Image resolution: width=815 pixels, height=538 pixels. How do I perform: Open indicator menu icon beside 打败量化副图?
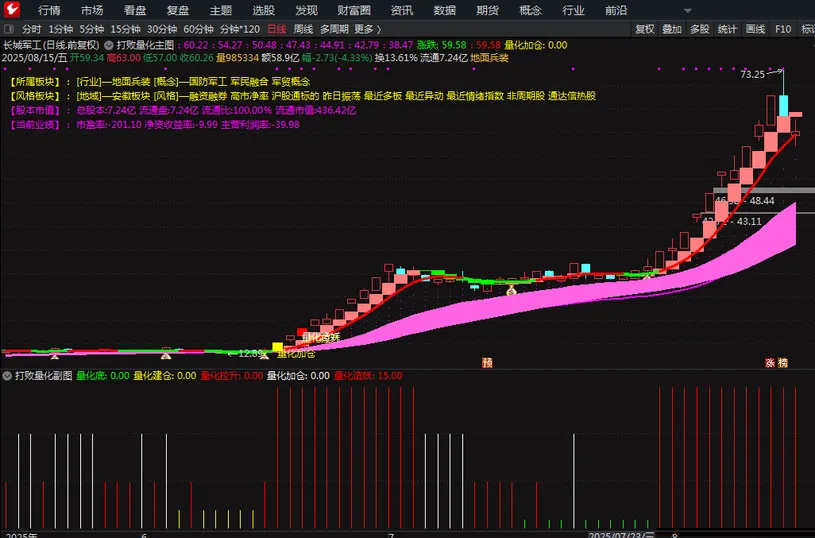click(x=7, y=376)
